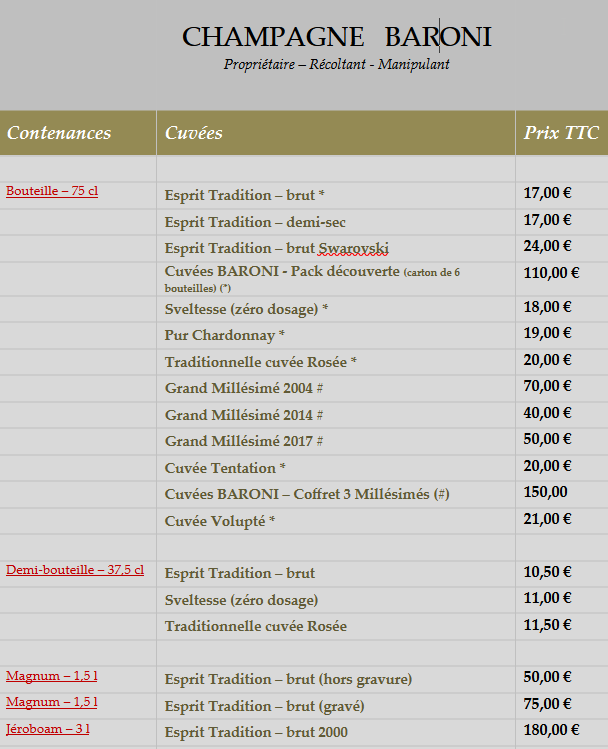Click the Propriétaire – Récoltant - Manipulant subtitle
The image size is (608, 749).
click(336, 65)
